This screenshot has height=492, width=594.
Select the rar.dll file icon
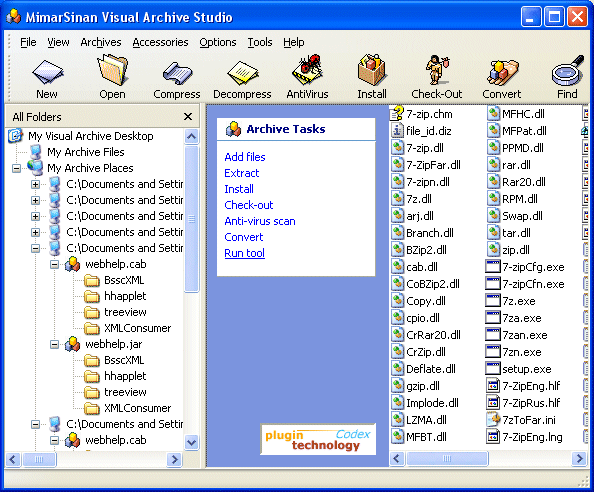[x=493, y=165]
